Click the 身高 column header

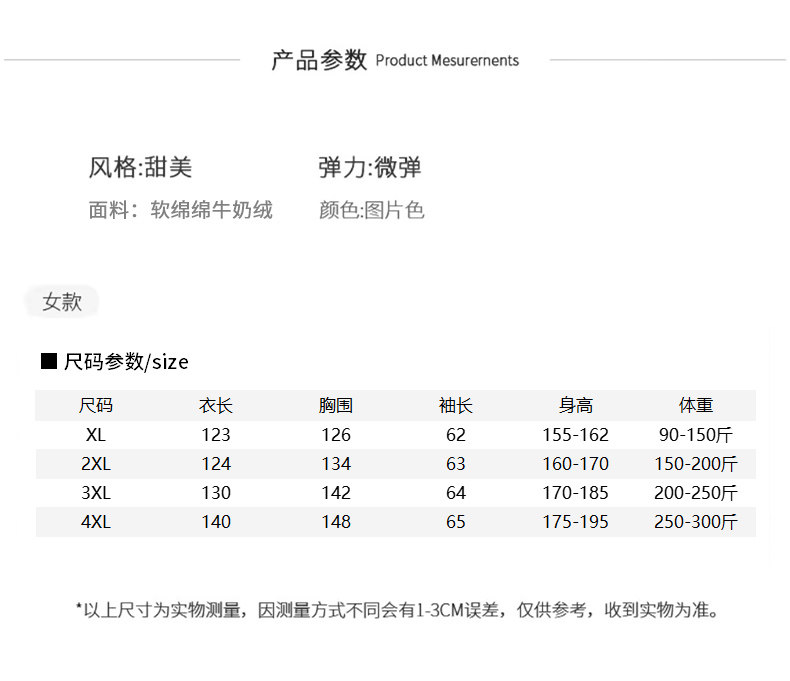pos(575,405)
